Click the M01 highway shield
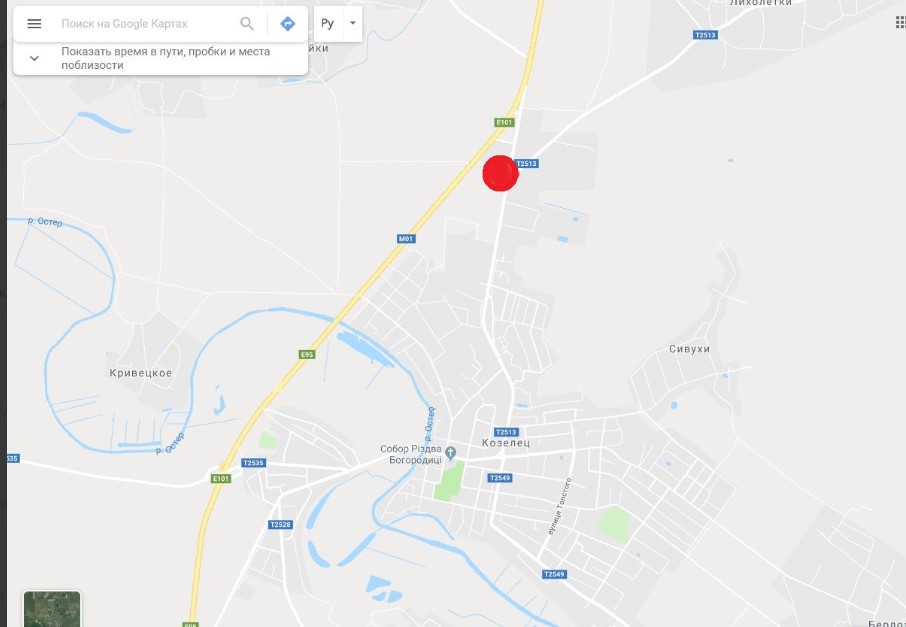 pos(406,239)
